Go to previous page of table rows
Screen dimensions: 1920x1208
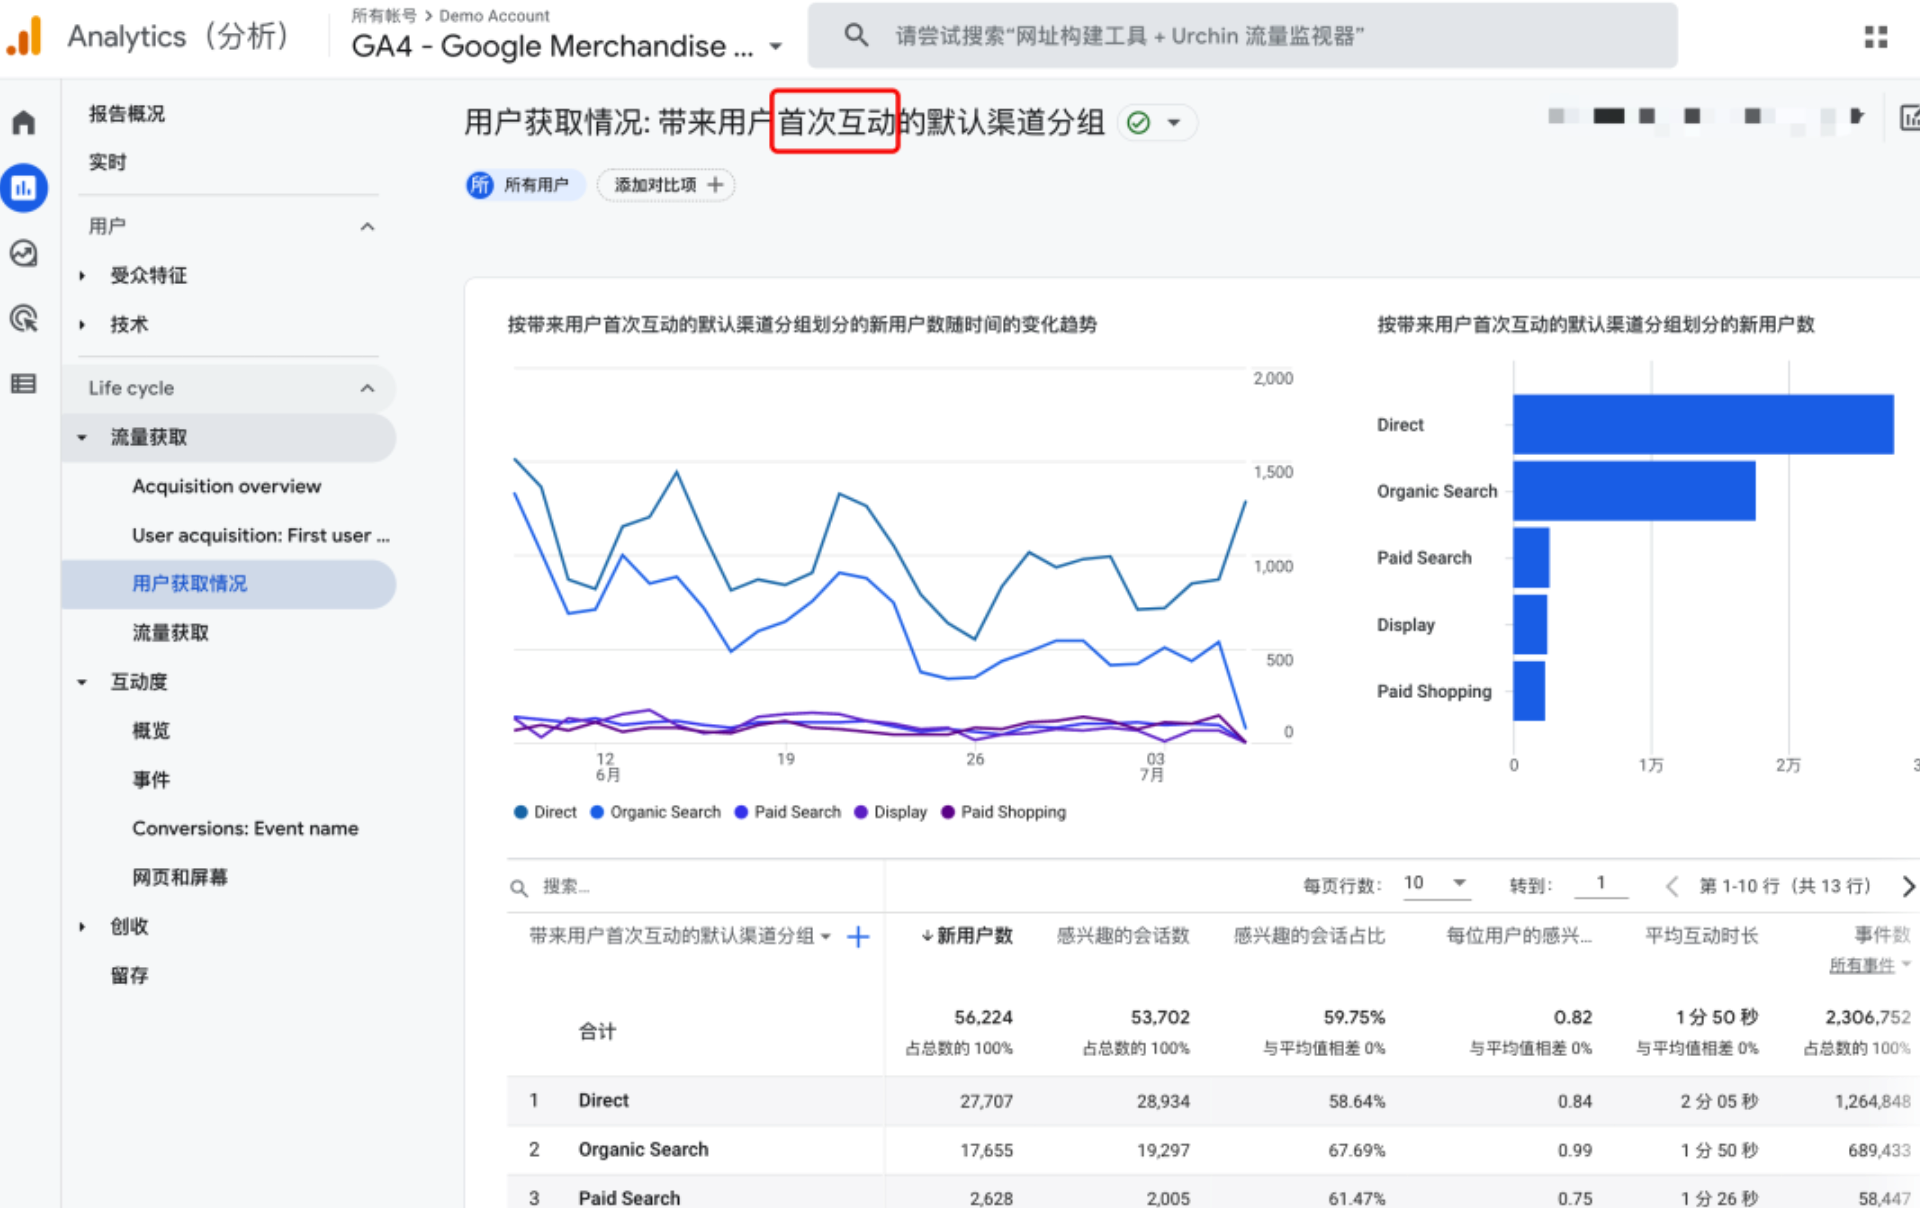[1671, 886]
